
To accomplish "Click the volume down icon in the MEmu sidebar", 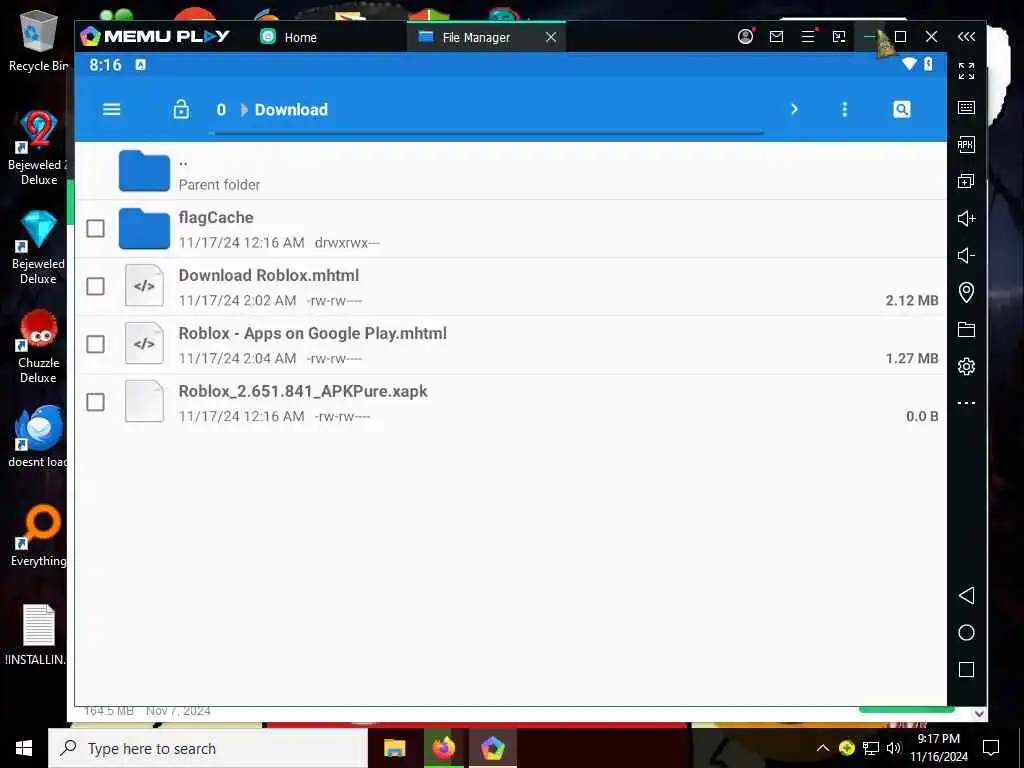I will coord(967,255).
